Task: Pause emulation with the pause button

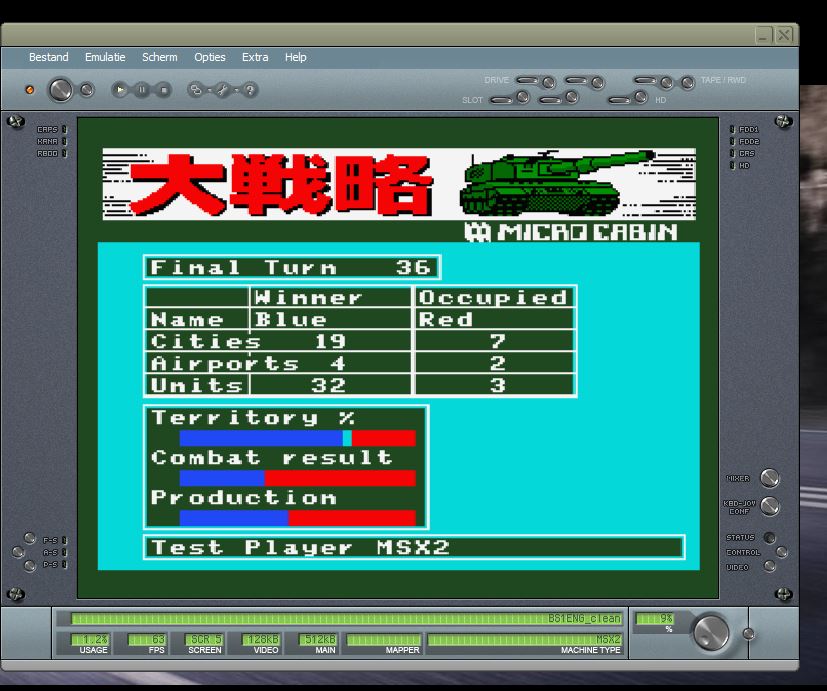Action: click(141, 90)
